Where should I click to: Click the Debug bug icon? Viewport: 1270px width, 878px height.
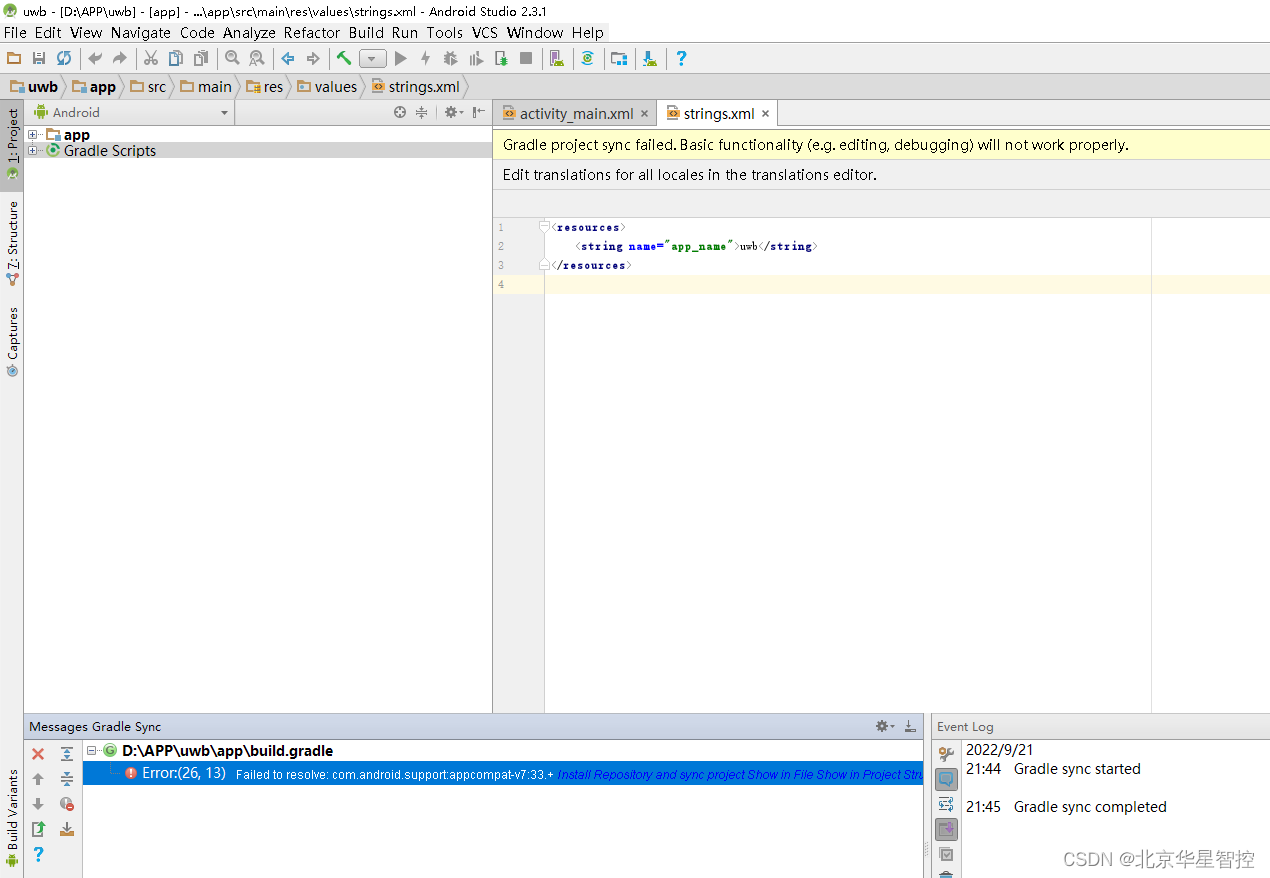450,59
